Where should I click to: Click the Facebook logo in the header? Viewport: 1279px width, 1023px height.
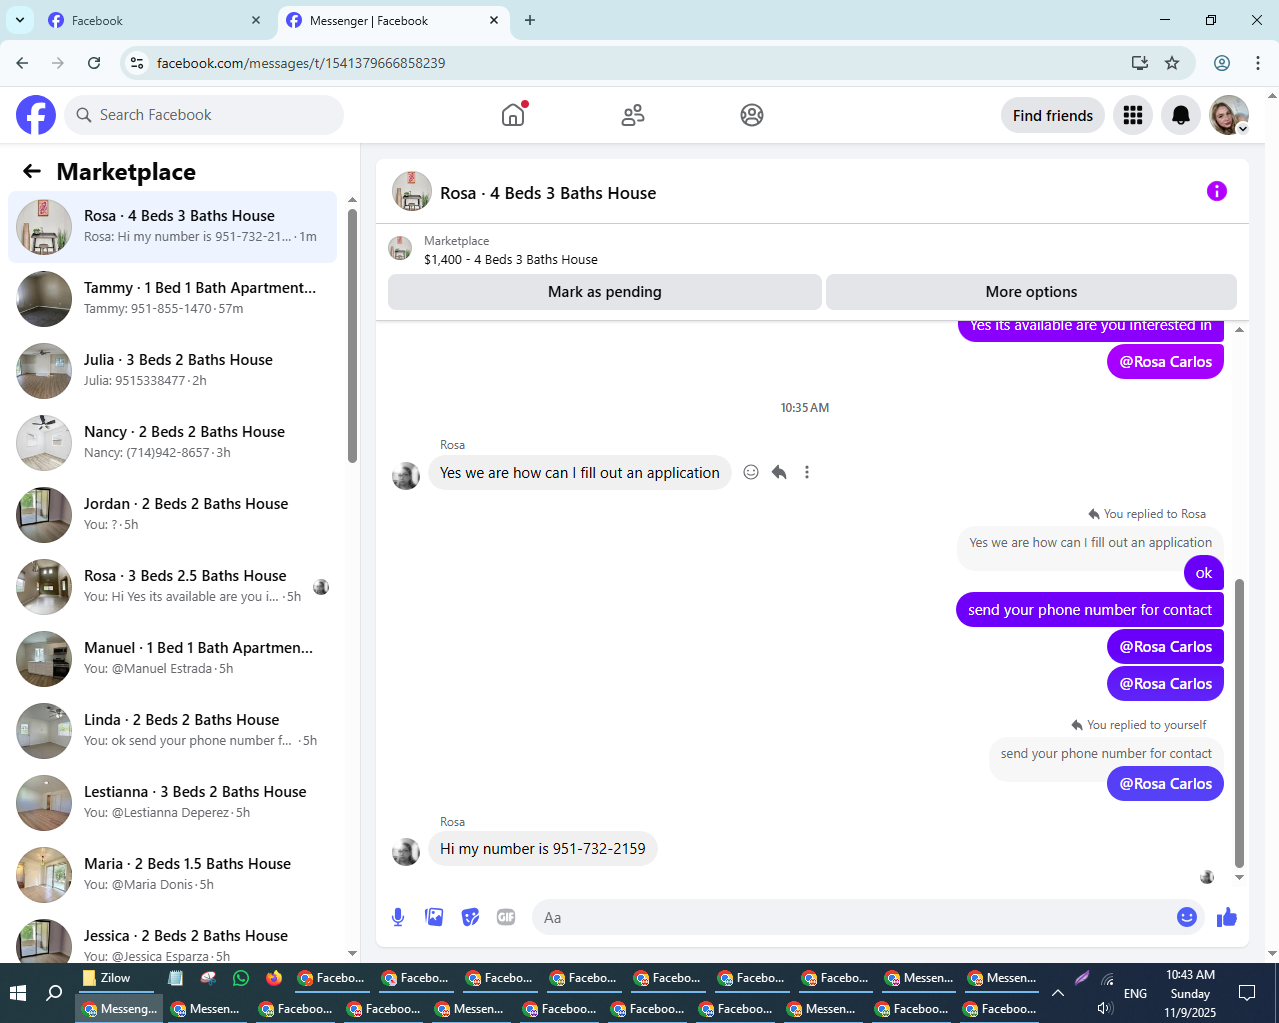click(x=36, y=115)
